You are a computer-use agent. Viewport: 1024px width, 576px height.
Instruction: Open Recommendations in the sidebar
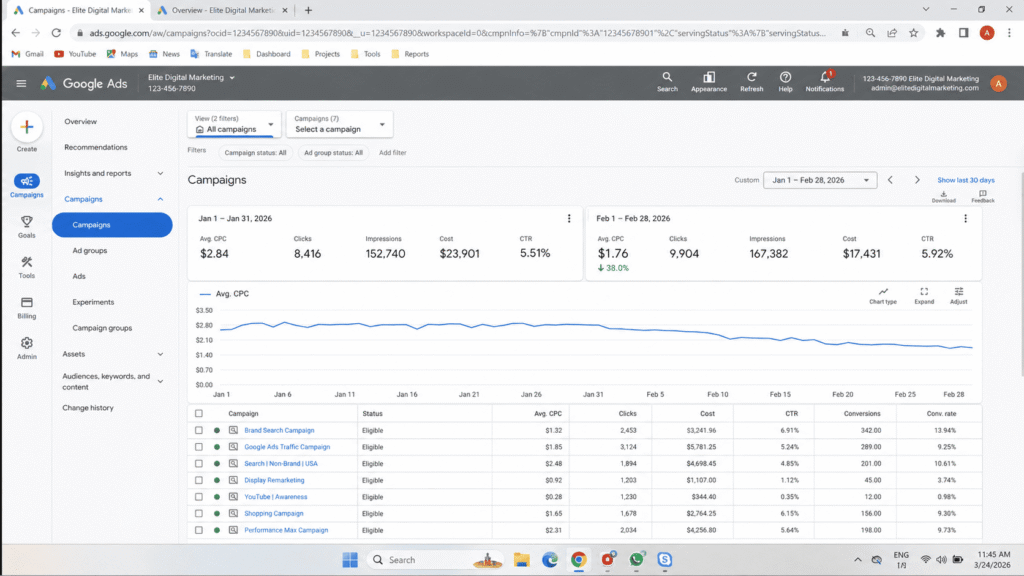[96, 148]
